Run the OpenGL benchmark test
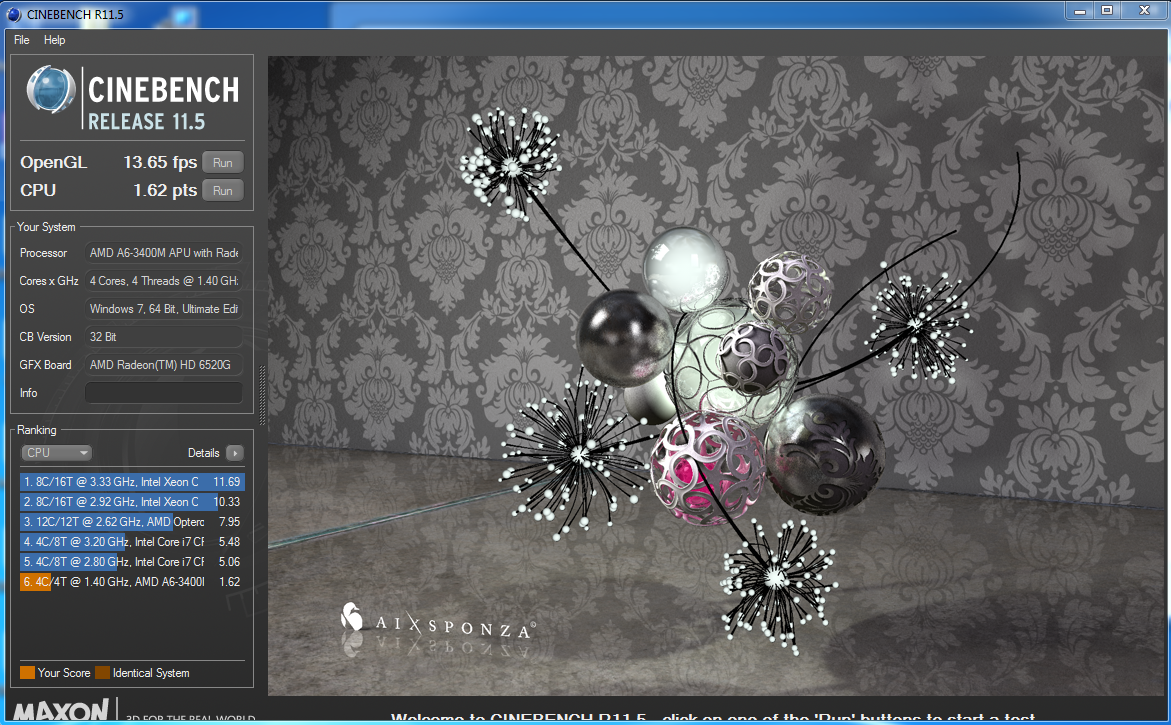 click(x=223, y=163)
